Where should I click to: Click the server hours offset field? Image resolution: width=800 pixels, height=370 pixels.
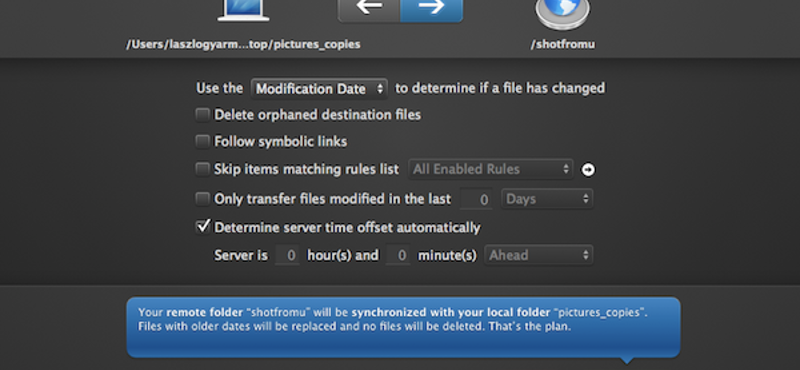(x=287, y=255)
